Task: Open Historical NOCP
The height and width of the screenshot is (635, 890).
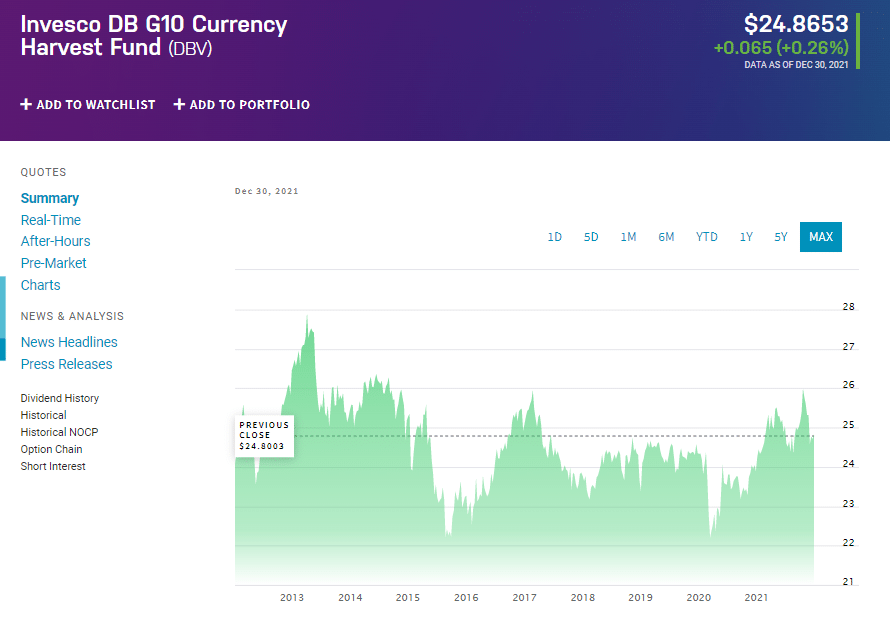Action: tap(59, 432)
